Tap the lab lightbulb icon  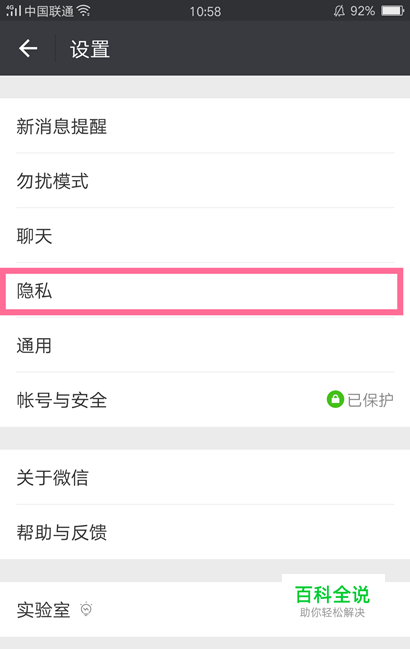[86, 609]
